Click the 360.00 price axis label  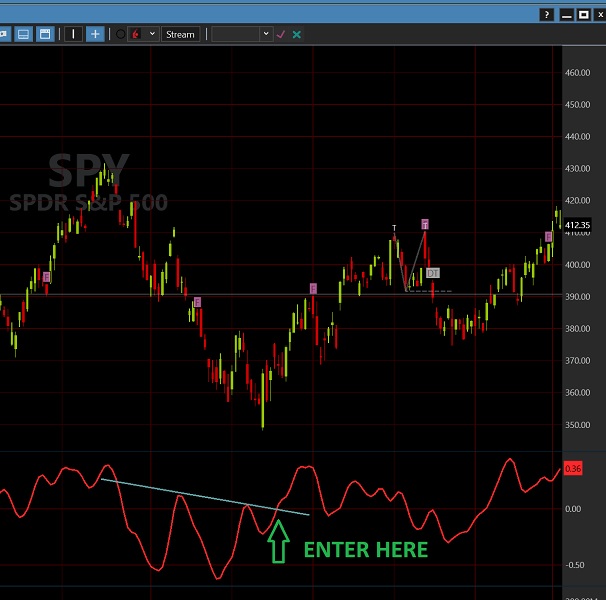tap(577, 393)
